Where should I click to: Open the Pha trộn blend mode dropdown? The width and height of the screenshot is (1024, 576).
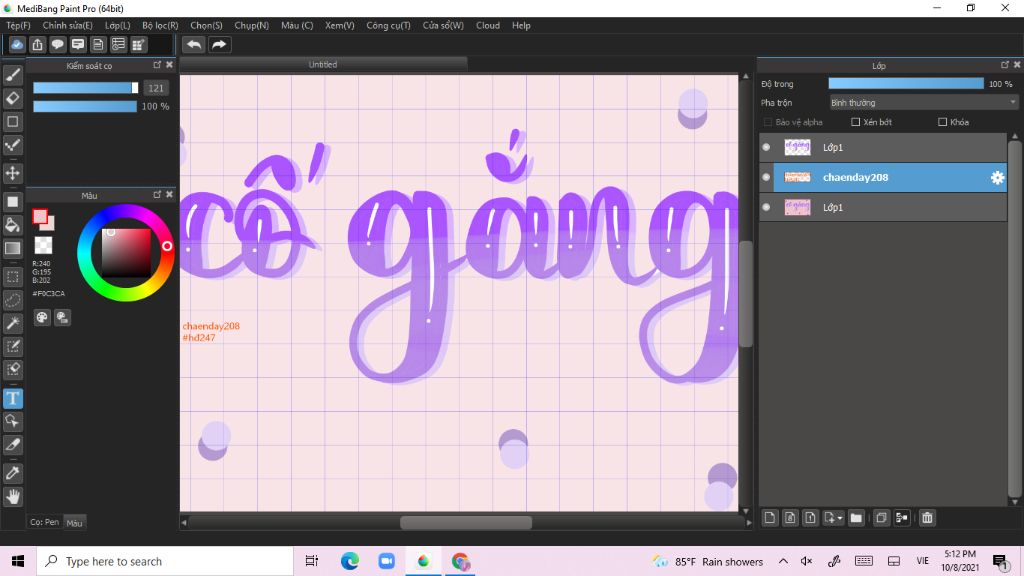click(x=923, y=103)
